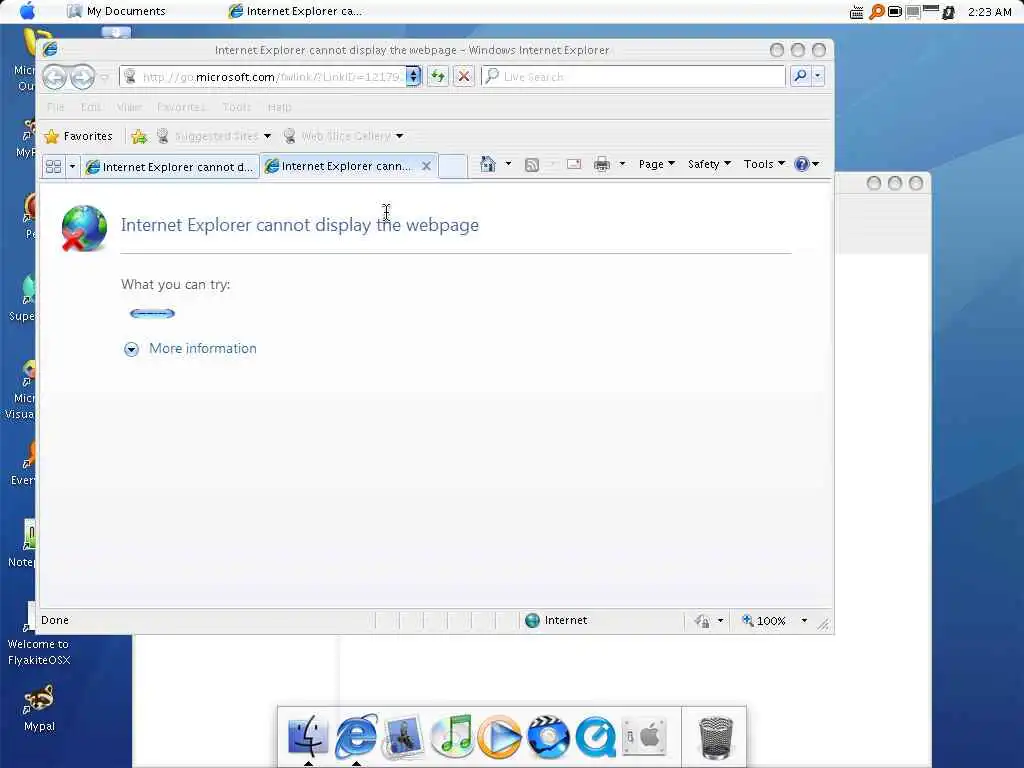Click the Print icon

[x=601, y=164]
